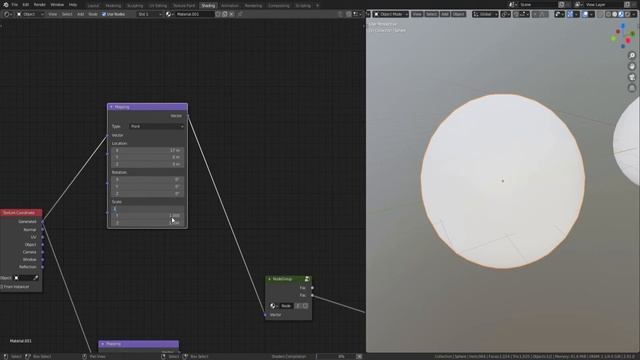Pick an object with the Texture Coordinate eyedropper
The height and width of the screenshot is (360, 640).
click(x=36, y=278)
